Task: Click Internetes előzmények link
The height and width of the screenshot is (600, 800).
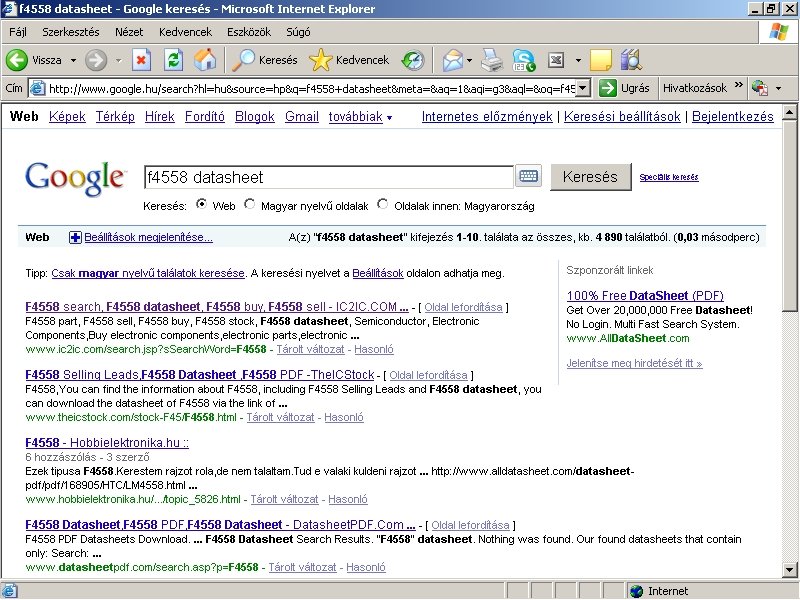Action: coord(487,117)
